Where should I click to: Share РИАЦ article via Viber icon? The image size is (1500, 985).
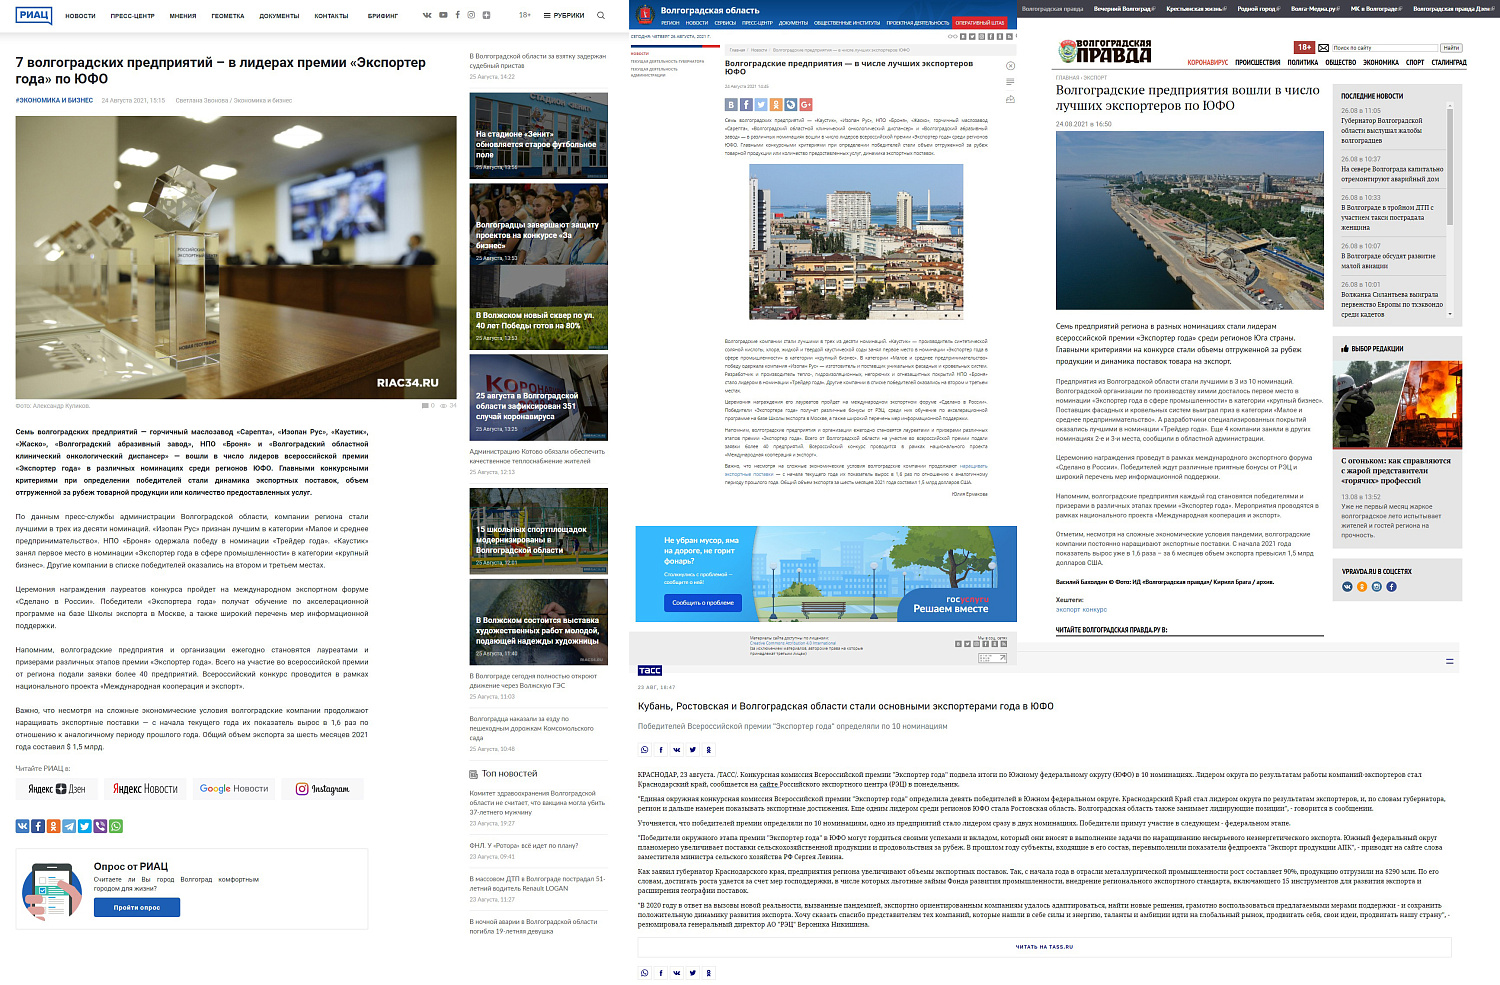[100, 826]
